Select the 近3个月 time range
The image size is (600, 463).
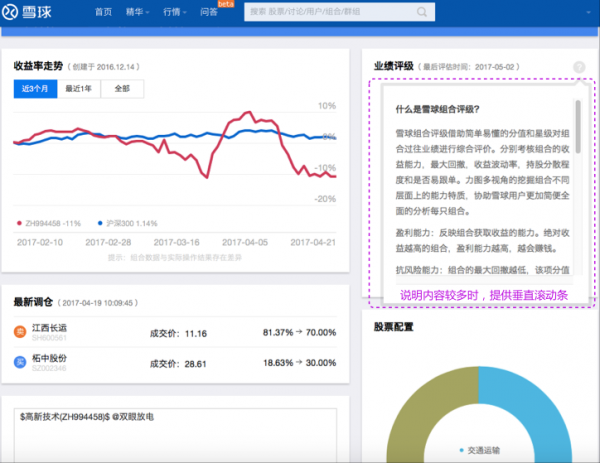[x=36, y=89]
